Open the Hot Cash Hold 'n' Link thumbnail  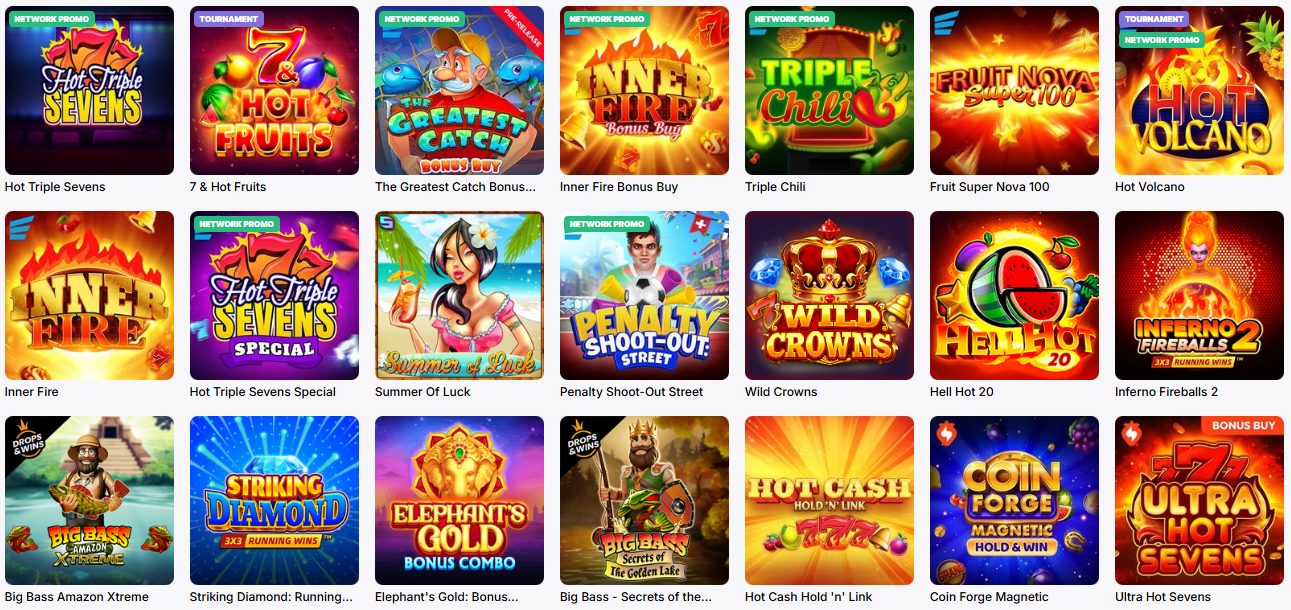tap(829, 501)
